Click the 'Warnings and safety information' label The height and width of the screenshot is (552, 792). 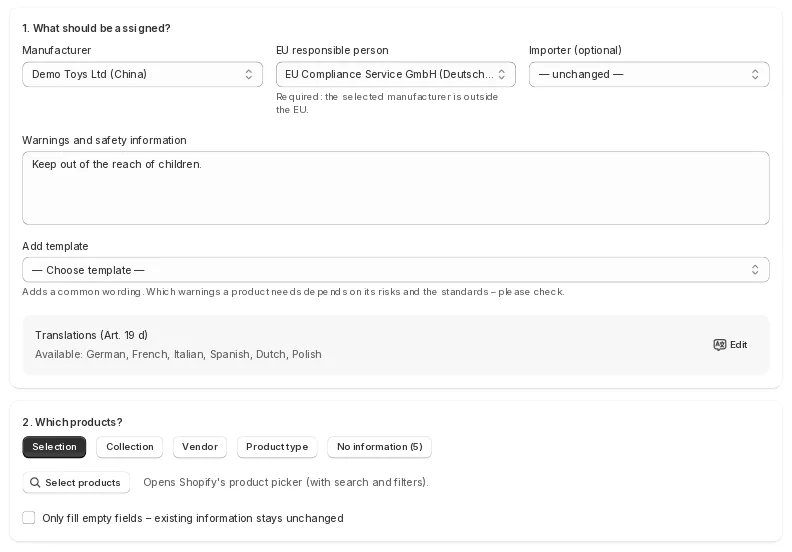(105, 140)
